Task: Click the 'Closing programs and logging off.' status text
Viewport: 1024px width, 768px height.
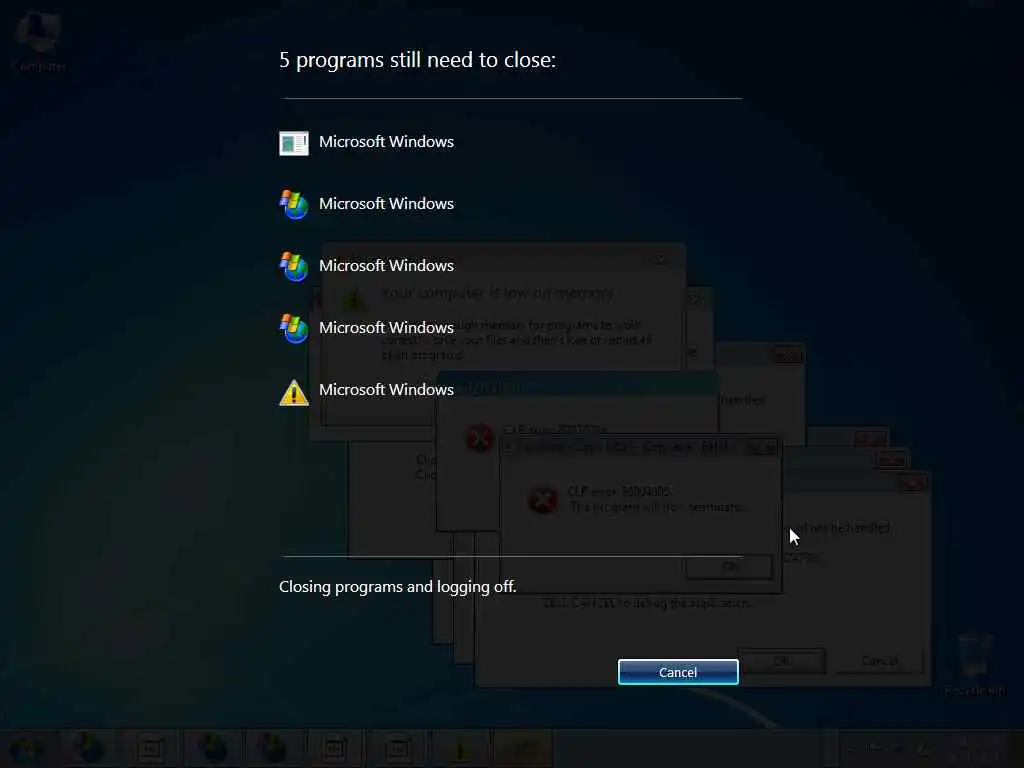Action: (x=397, y=586)
